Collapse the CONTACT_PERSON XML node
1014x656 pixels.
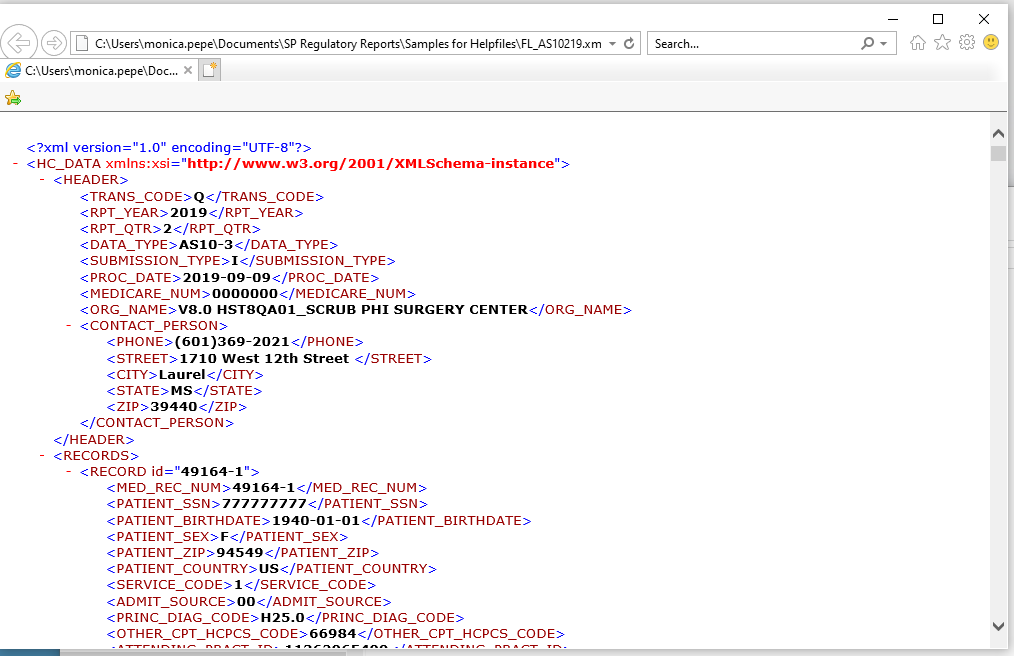click(70, 326)
